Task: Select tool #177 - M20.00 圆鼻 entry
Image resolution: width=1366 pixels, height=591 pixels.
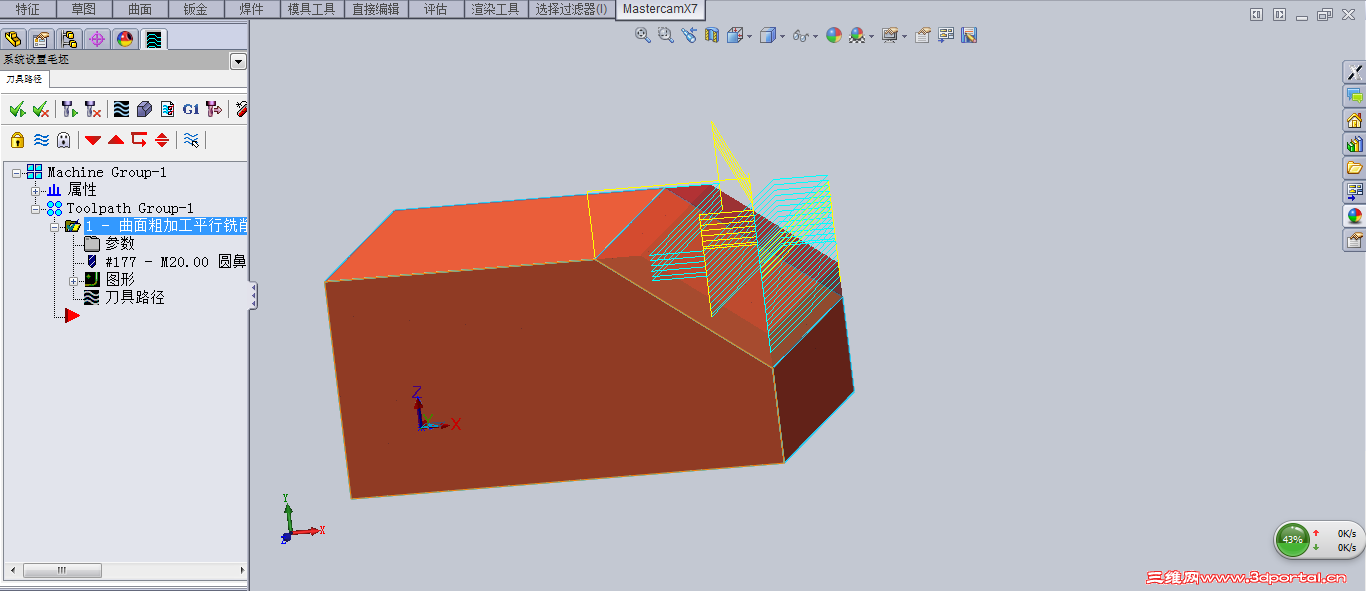Action: [176, 262]
